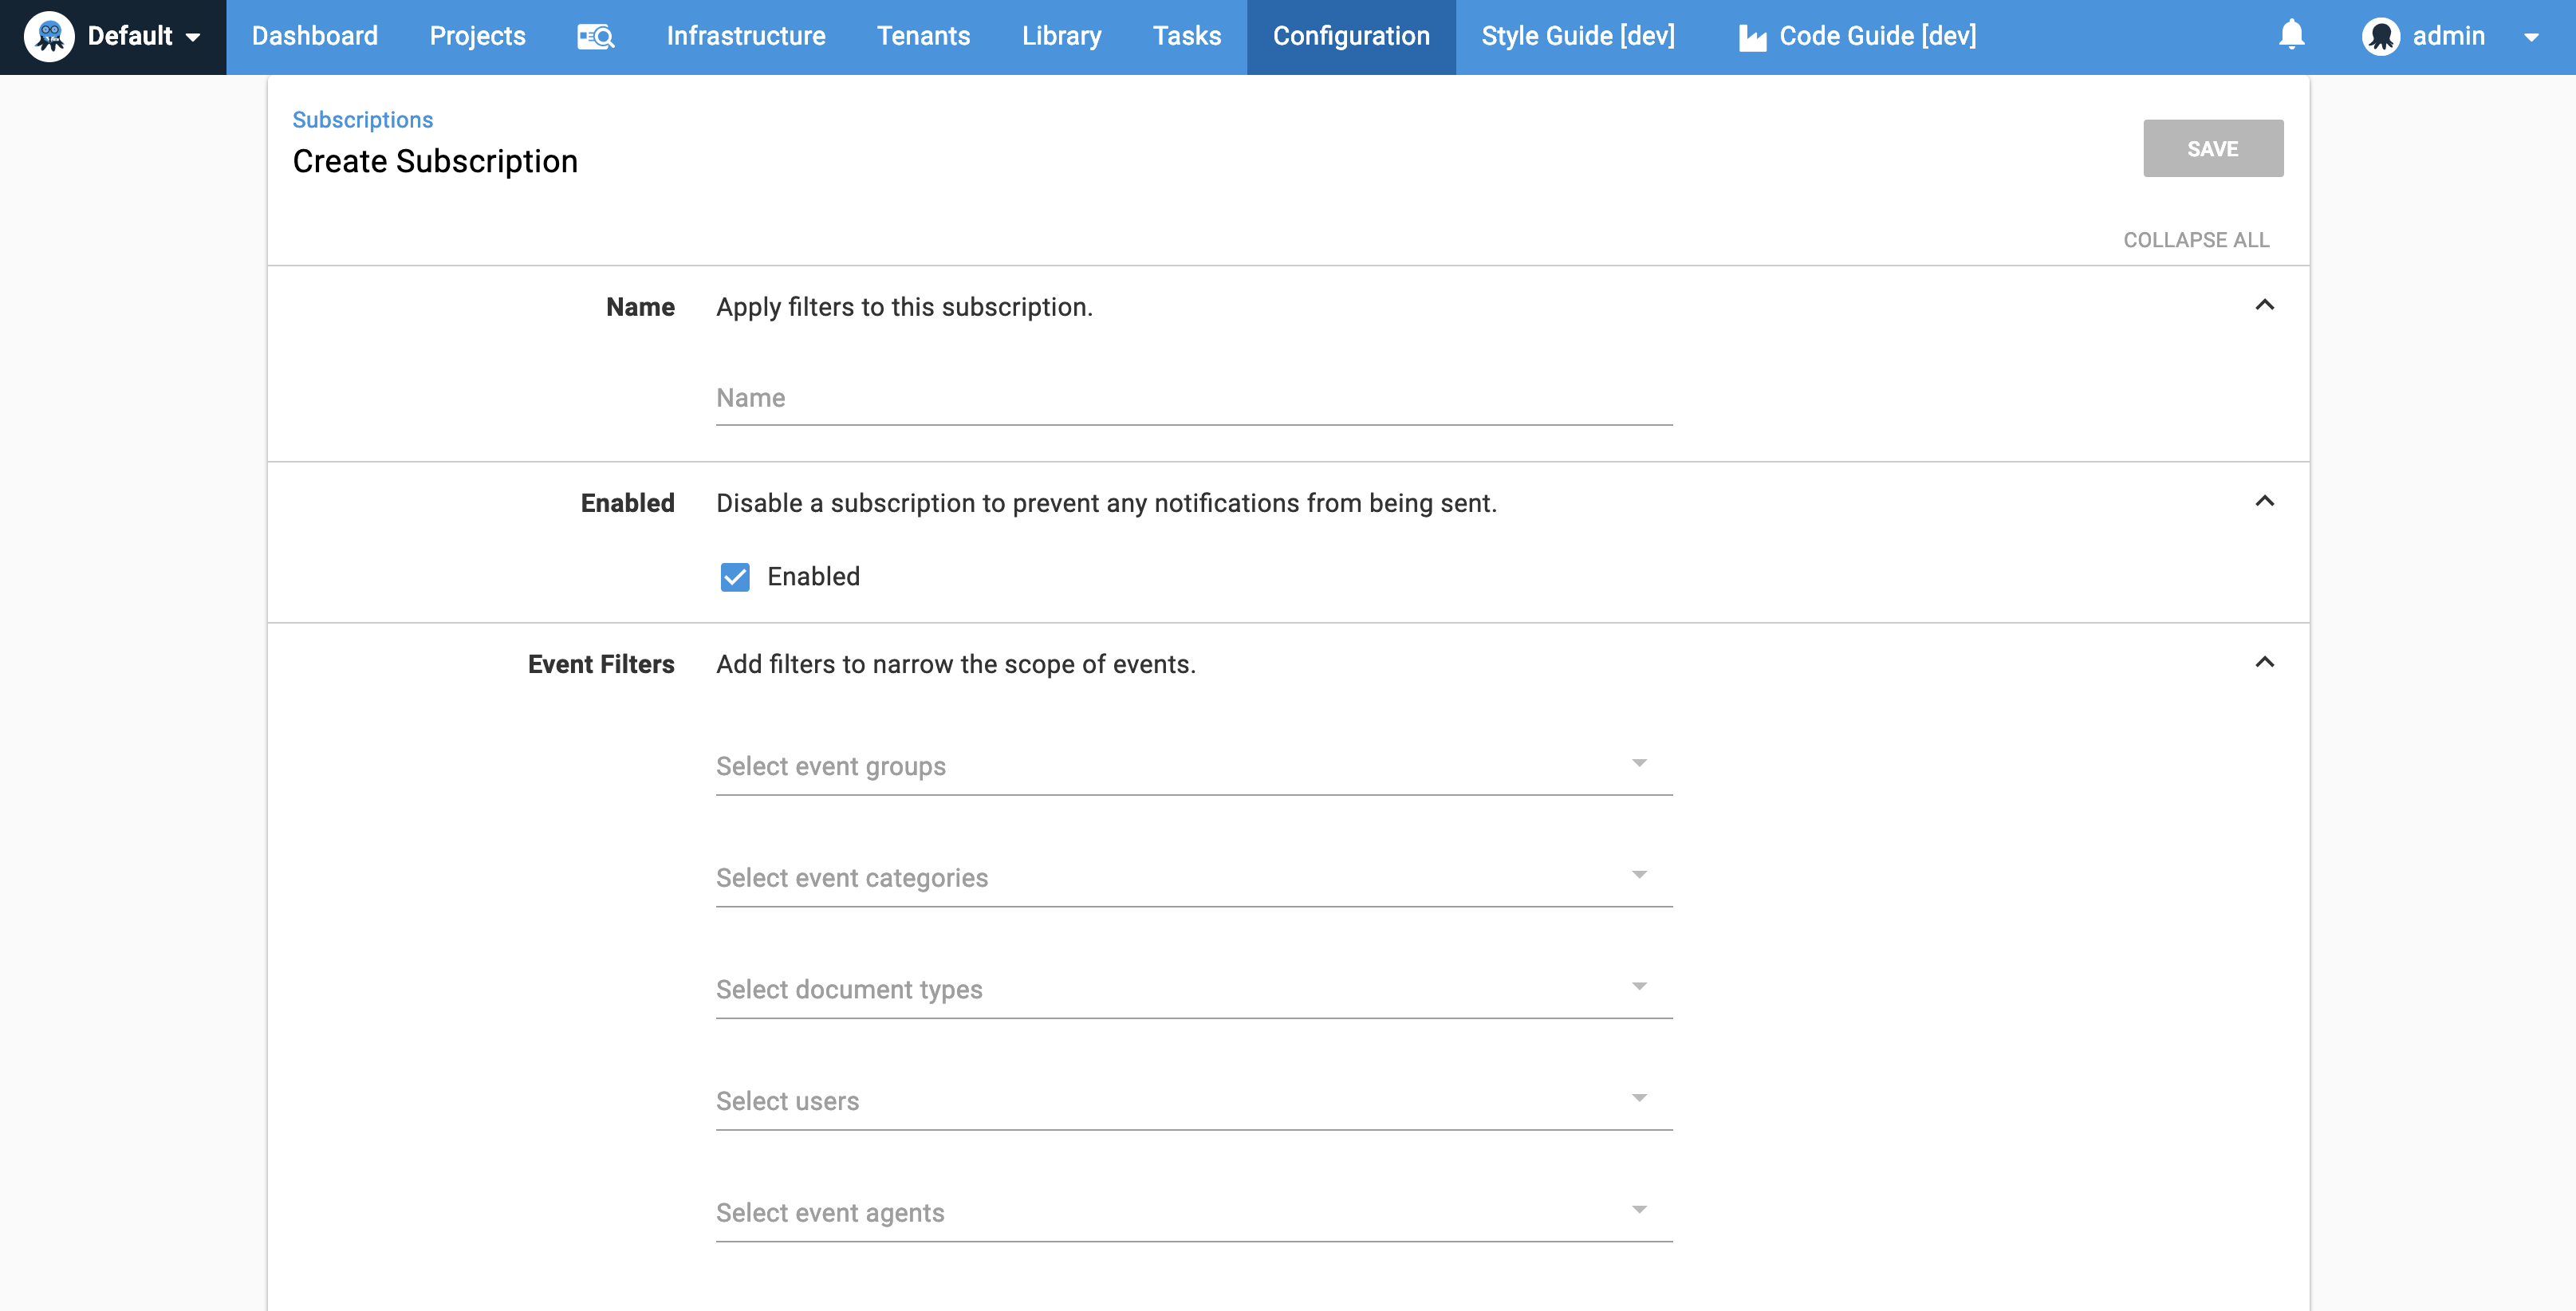Viewport: 2576px width, 1311px height.
Task: Open the Select event groups dropdown
Action: pos(1638,763)
